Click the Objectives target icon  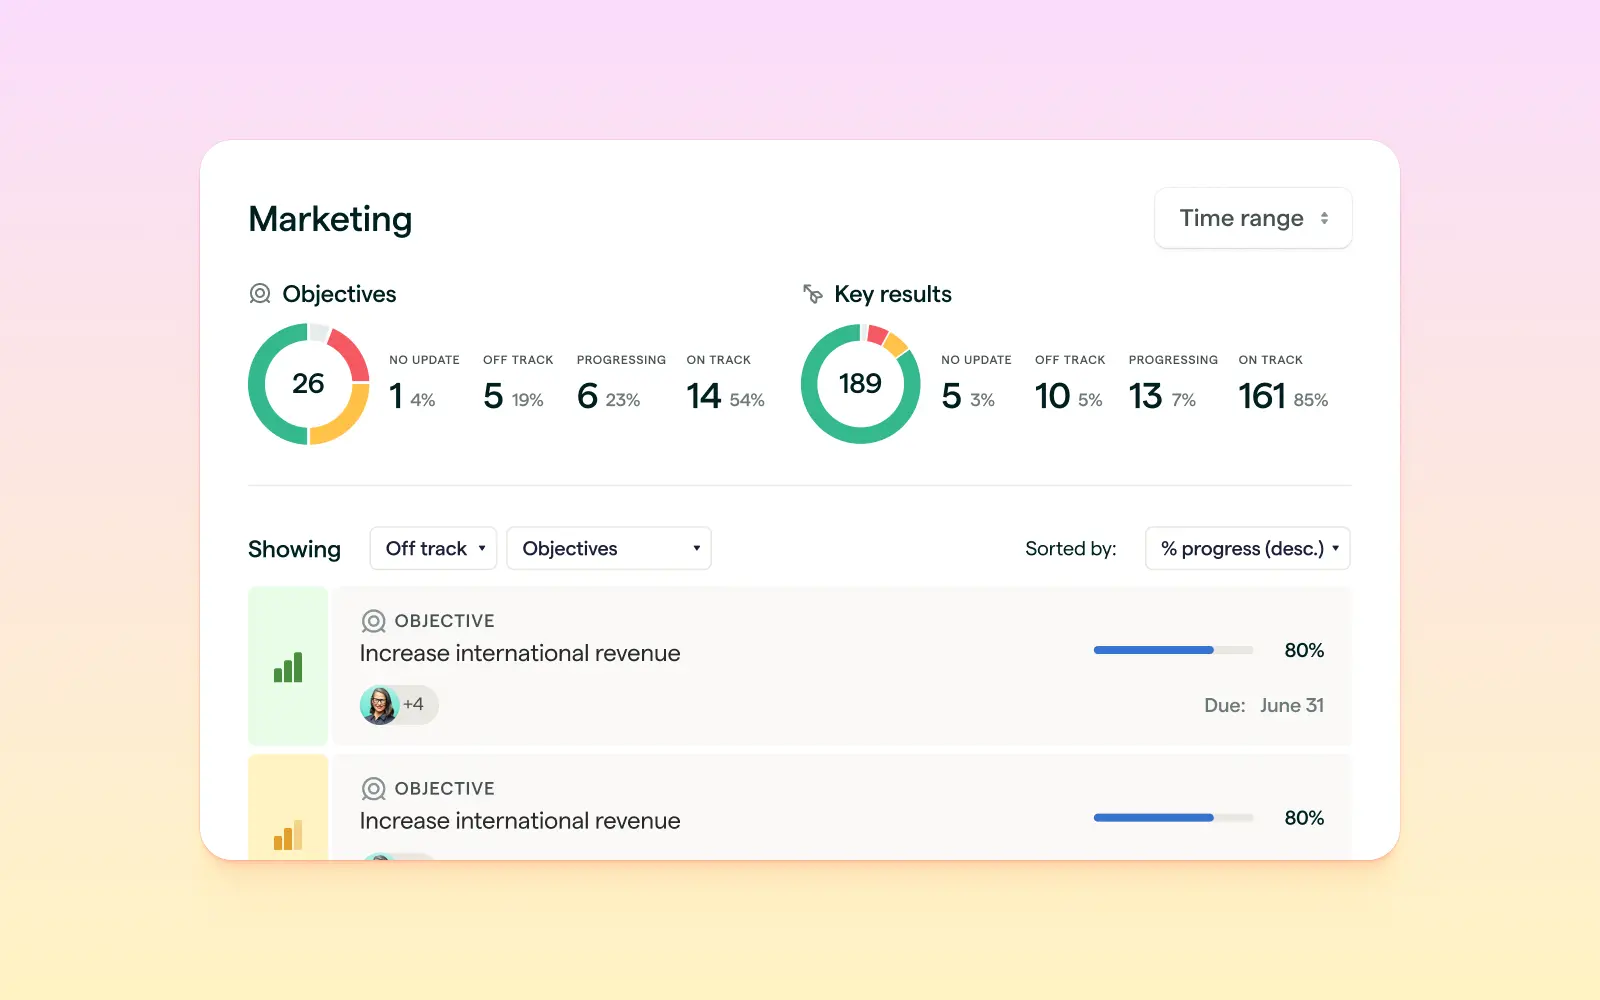[260, 293]
